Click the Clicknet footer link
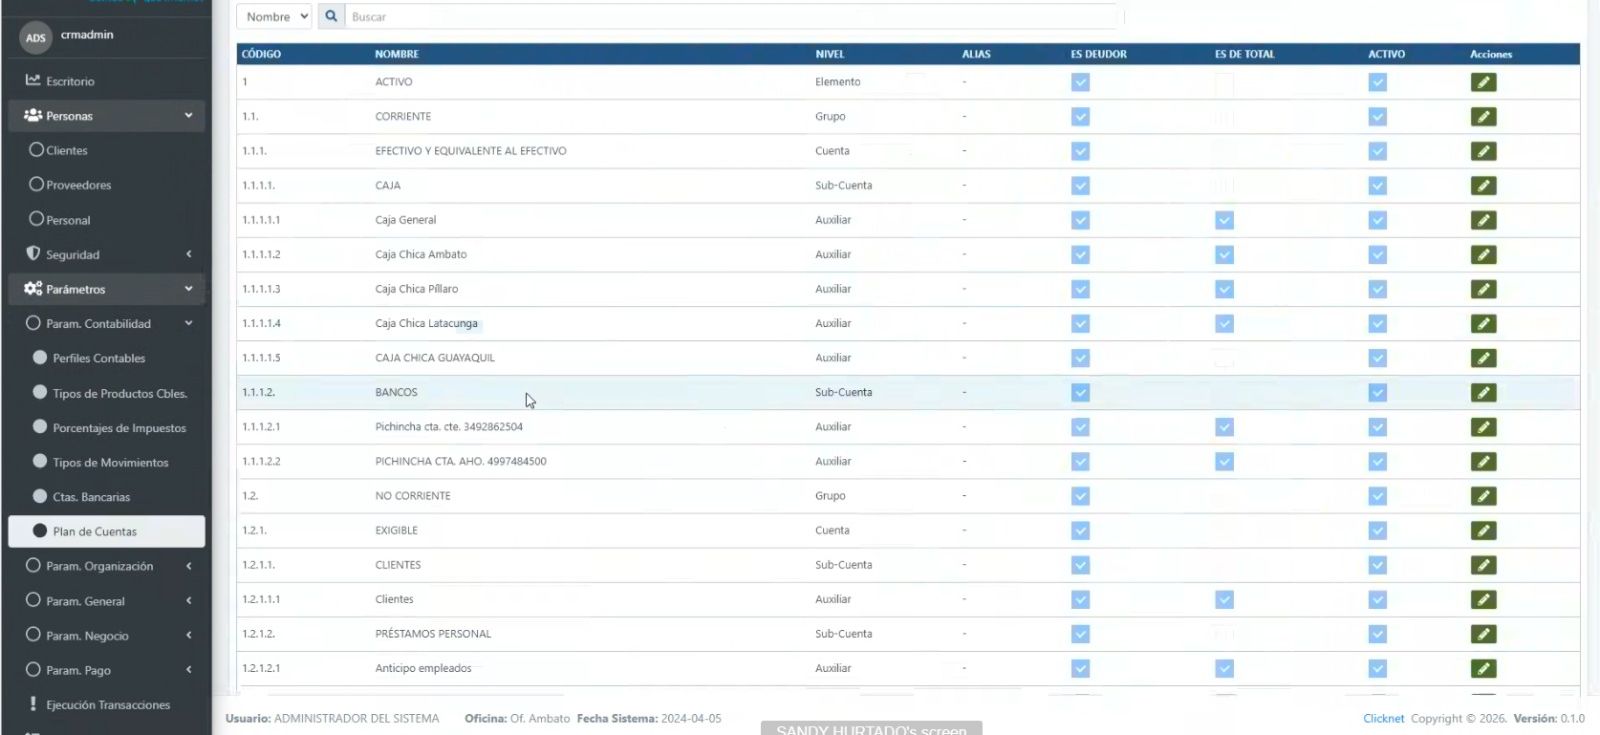Viewport: 1600px width, 735px height. [1383, 718]
